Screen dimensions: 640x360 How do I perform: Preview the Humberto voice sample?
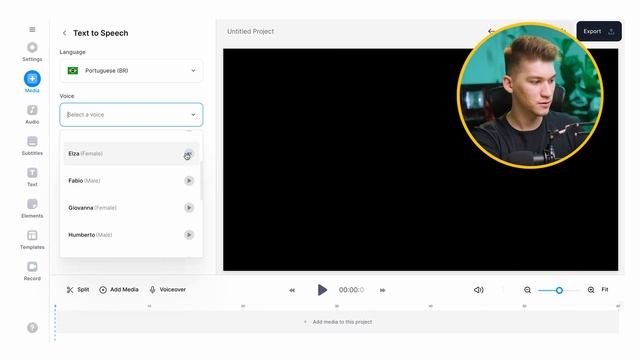click(x=189, y=235)
